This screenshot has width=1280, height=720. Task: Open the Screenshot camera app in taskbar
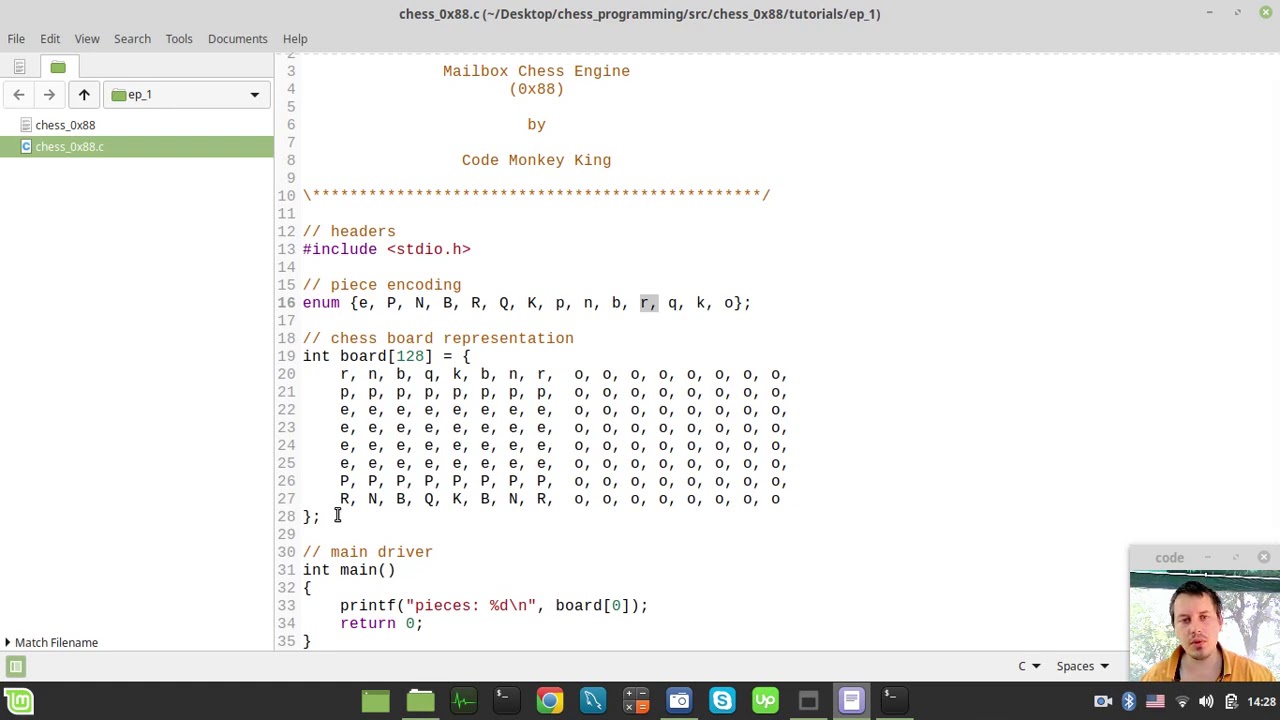point(679,701)
